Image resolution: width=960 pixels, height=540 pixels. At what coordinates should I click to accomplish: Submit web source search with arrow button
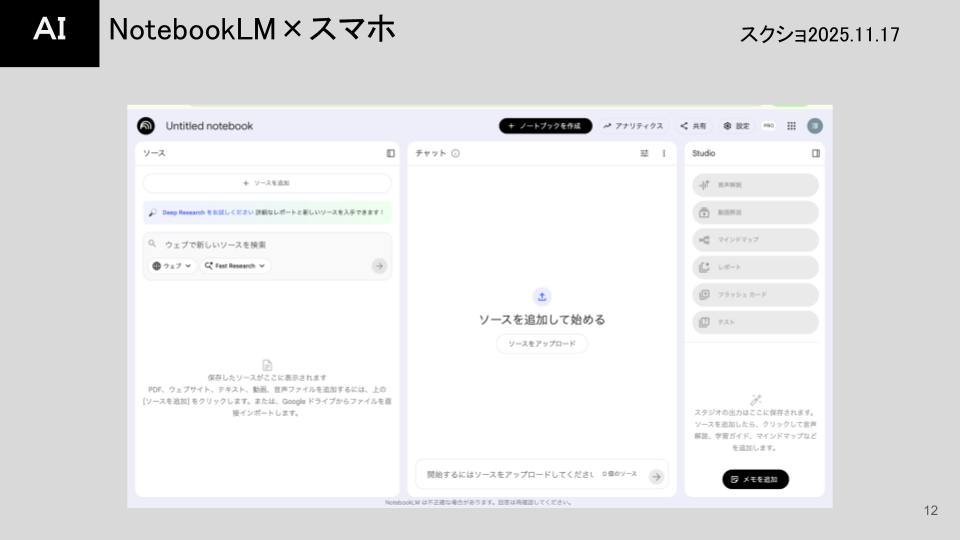pos(379,266)
